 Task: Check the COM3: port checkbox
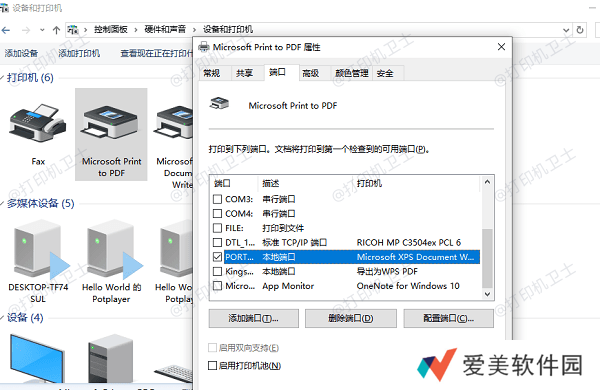(x=217, y=199)
